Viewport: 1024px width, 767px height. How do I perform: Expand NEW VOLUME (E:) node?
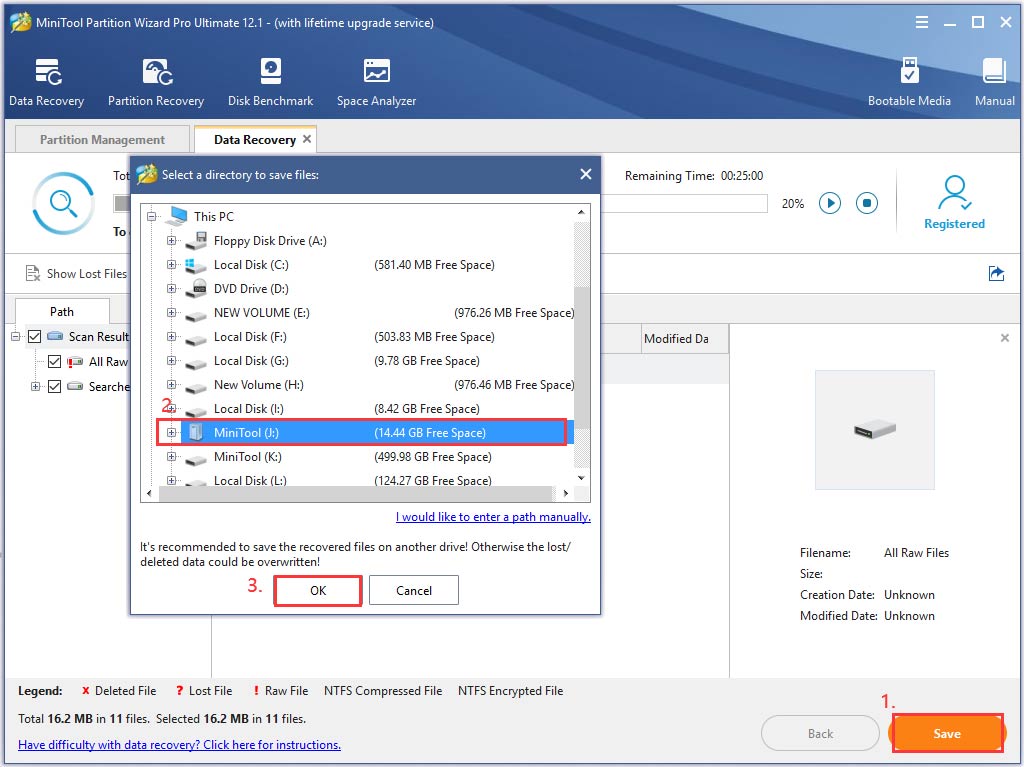coord(171,313)
